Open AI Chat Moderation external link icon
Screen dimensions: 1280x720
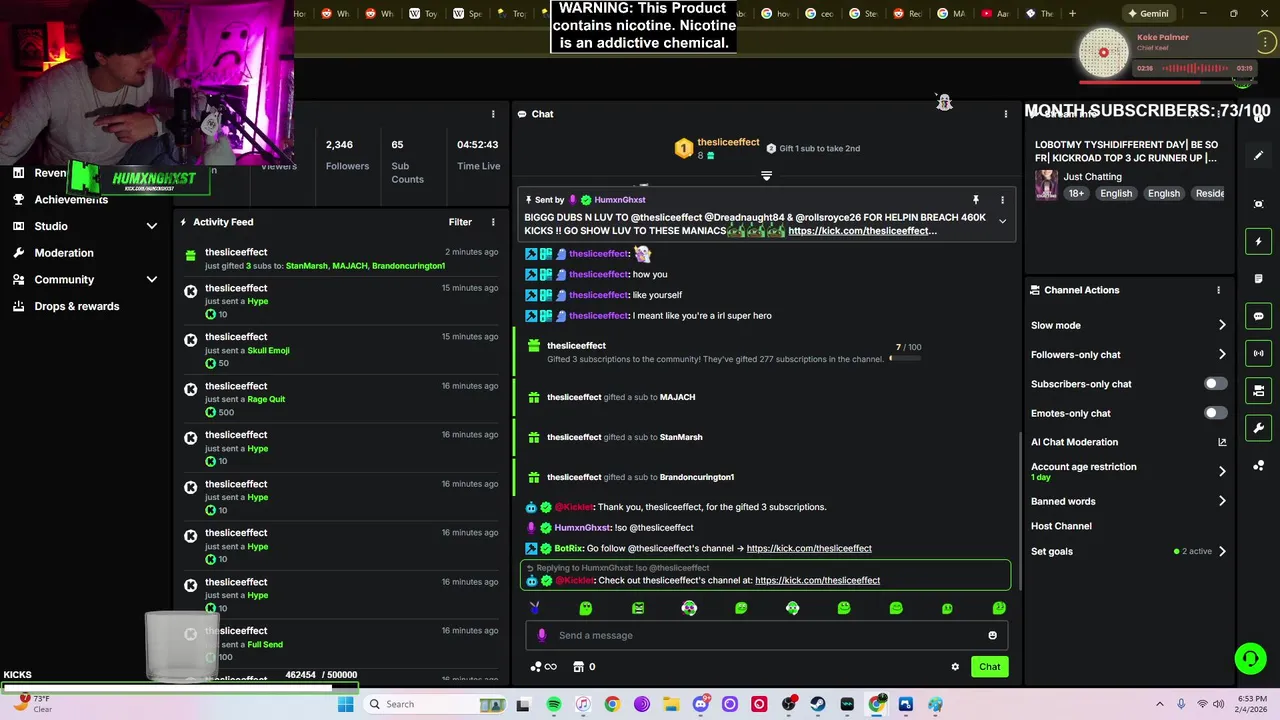1222,442
